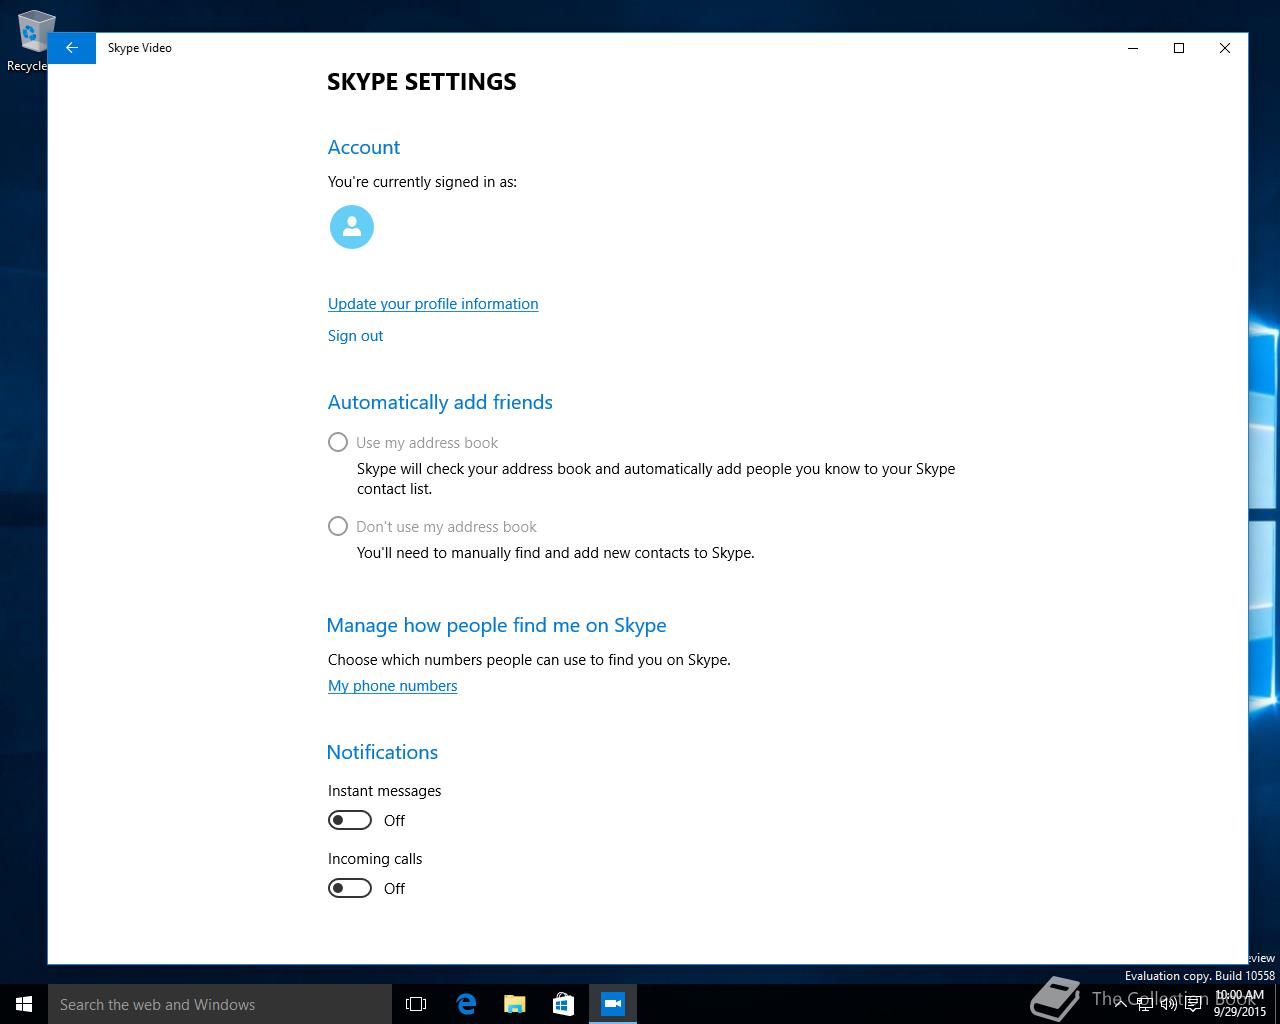The width and height of the screenshot is (1280, 1024).
Task: Open My phone numbers link
Action: click(x=392, y=686)
